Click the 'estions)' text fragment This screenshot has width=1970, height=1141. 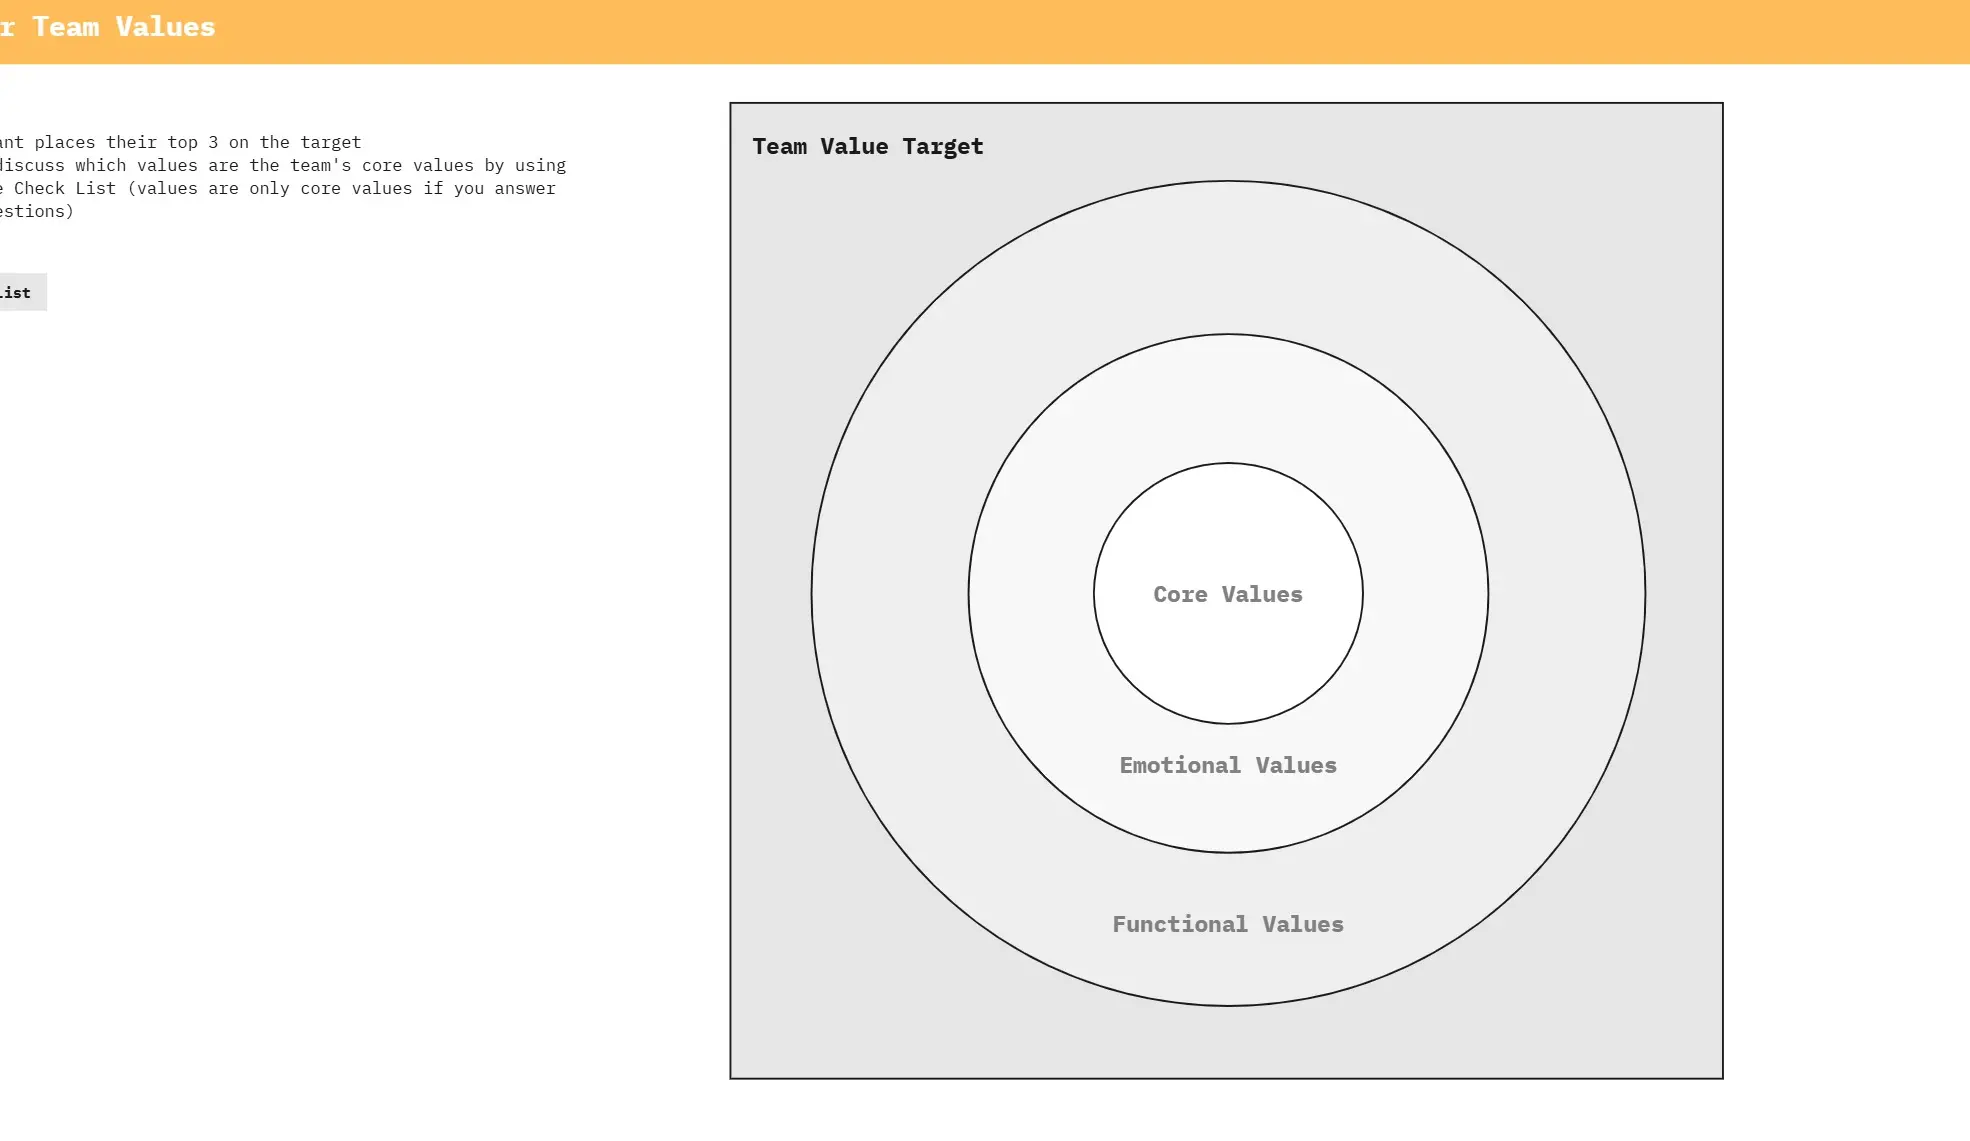tap(36, 212)
